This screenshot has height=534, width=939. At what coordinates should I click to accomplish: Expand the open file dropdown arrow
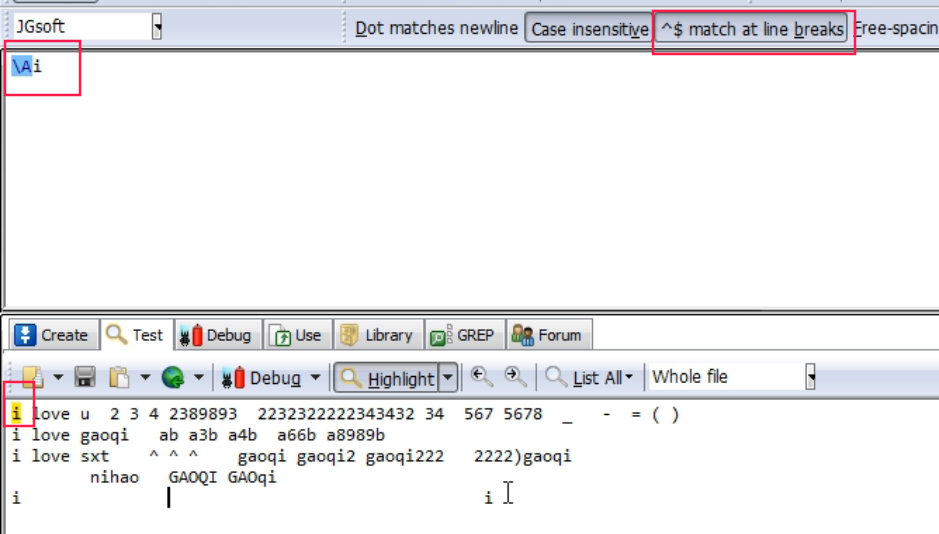coord(58,378)
